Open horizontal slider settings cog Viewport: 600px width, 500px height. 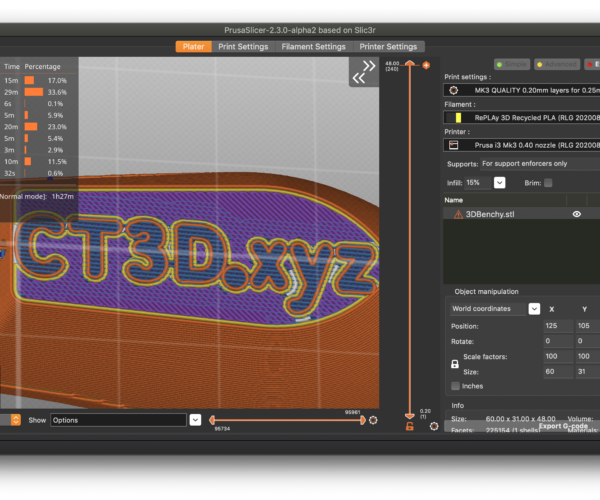pos(373,420)
